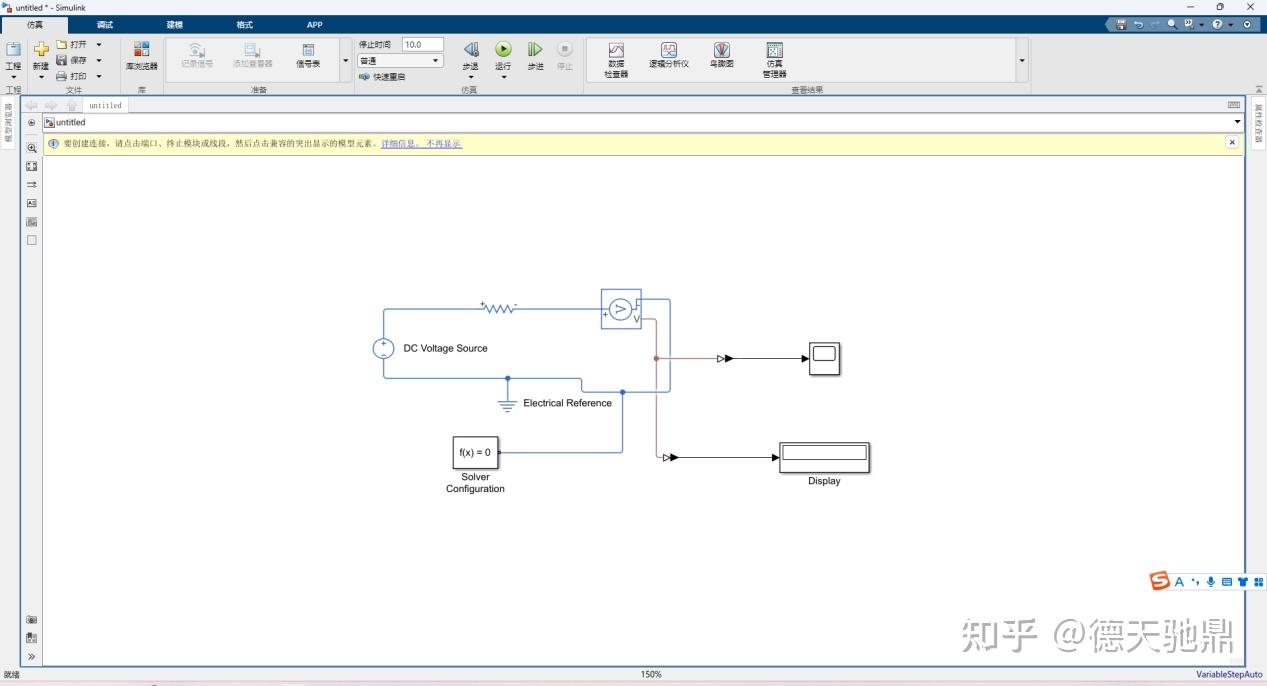Expand the 打印 dropdown arrow
1267x686 pixels.
(x=99, y=76)
